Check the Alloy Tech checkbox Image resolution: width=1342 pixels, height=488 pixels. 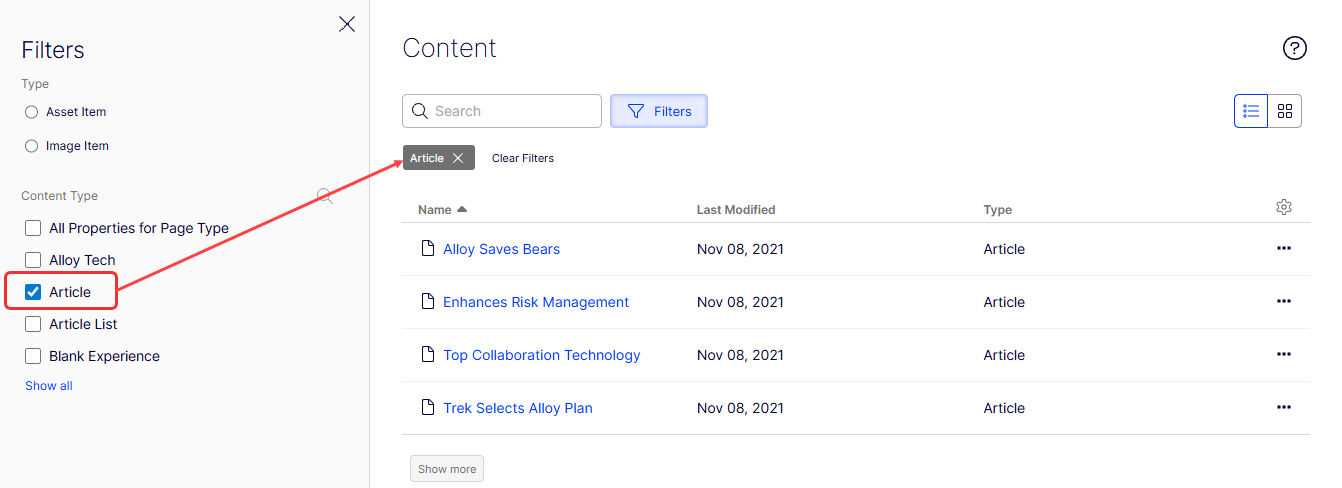(x=33, y=260)
